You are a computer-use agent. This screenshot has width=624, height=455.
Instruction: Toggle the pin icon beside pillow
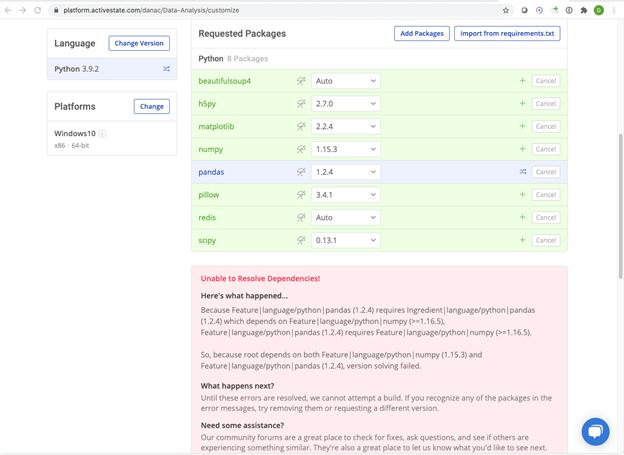[300, 195]
